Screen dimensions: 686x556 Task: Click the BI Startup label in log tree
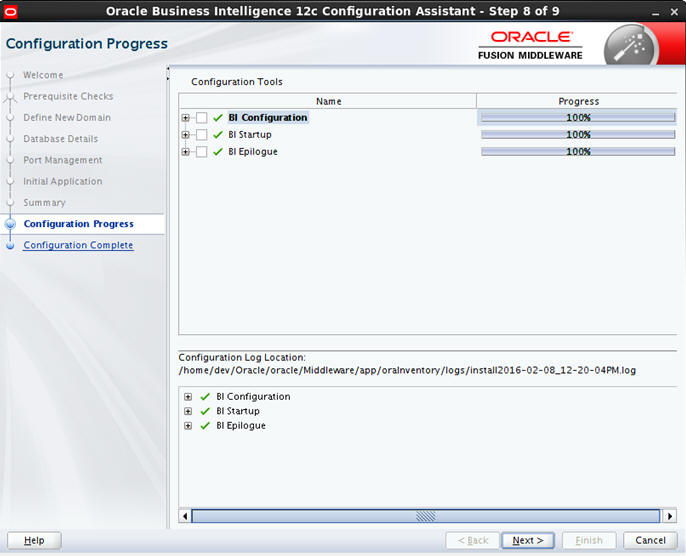(x=238, y=411)
